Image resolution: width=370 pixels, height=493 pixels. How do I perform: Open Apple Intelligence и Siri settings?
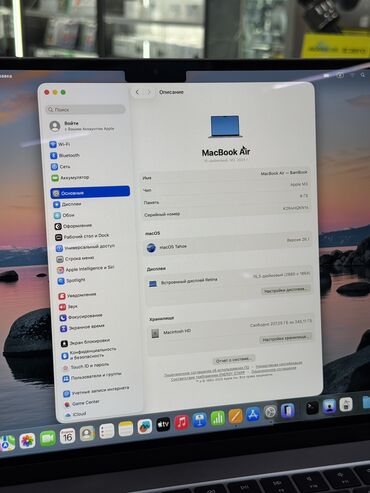tap(86, 269)
